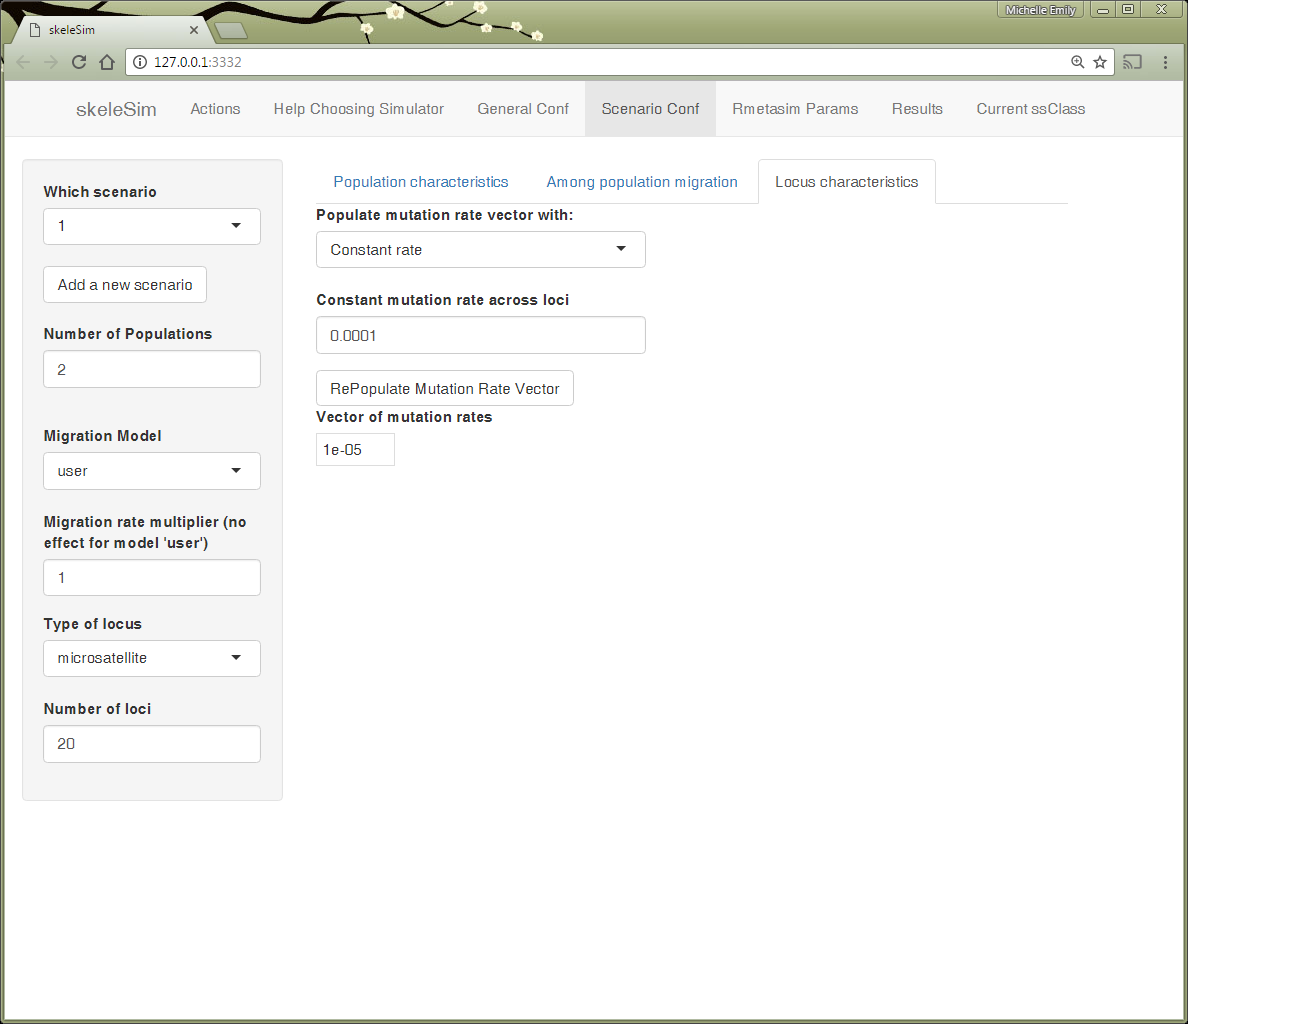The image size is (1291, 1024).
Task: Open the Chrome three-dot menu
Action: (1165, 62)
